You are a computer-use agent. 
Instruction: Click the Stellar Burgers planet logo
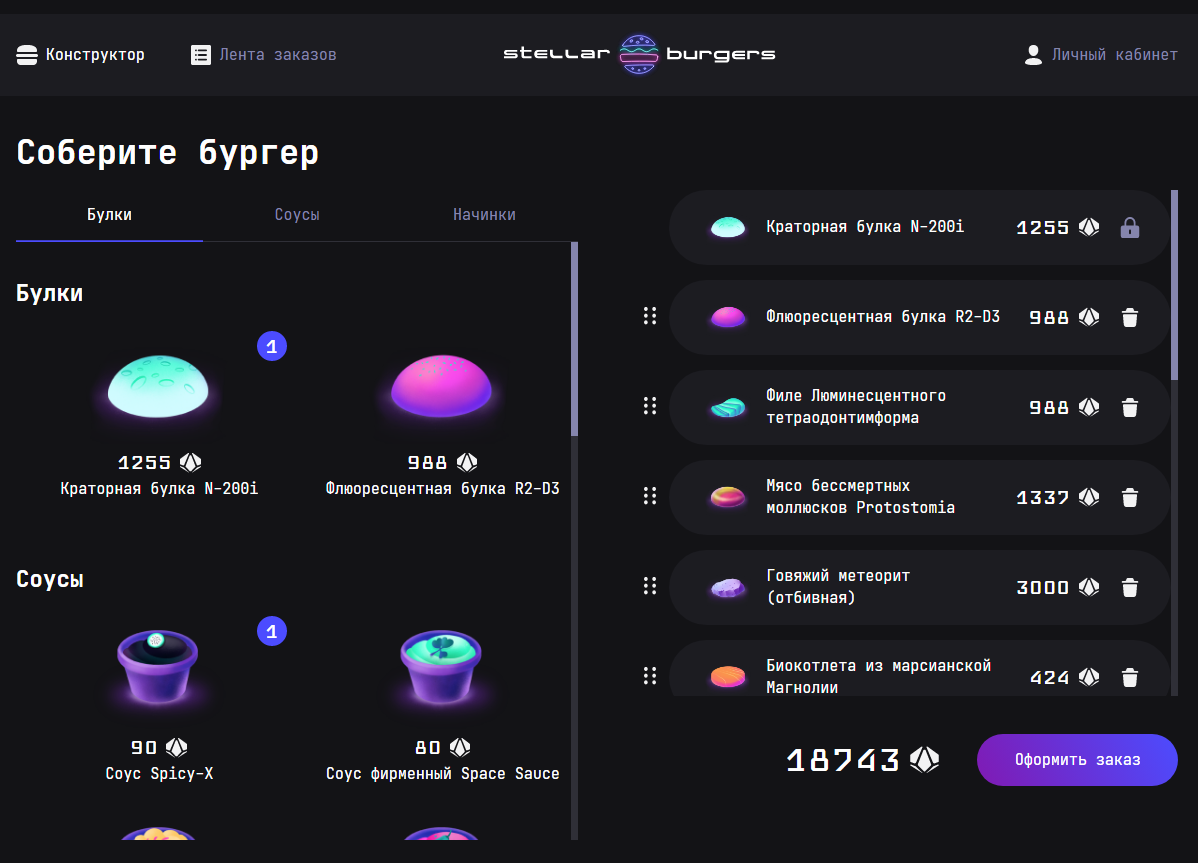tap(639, 53)
